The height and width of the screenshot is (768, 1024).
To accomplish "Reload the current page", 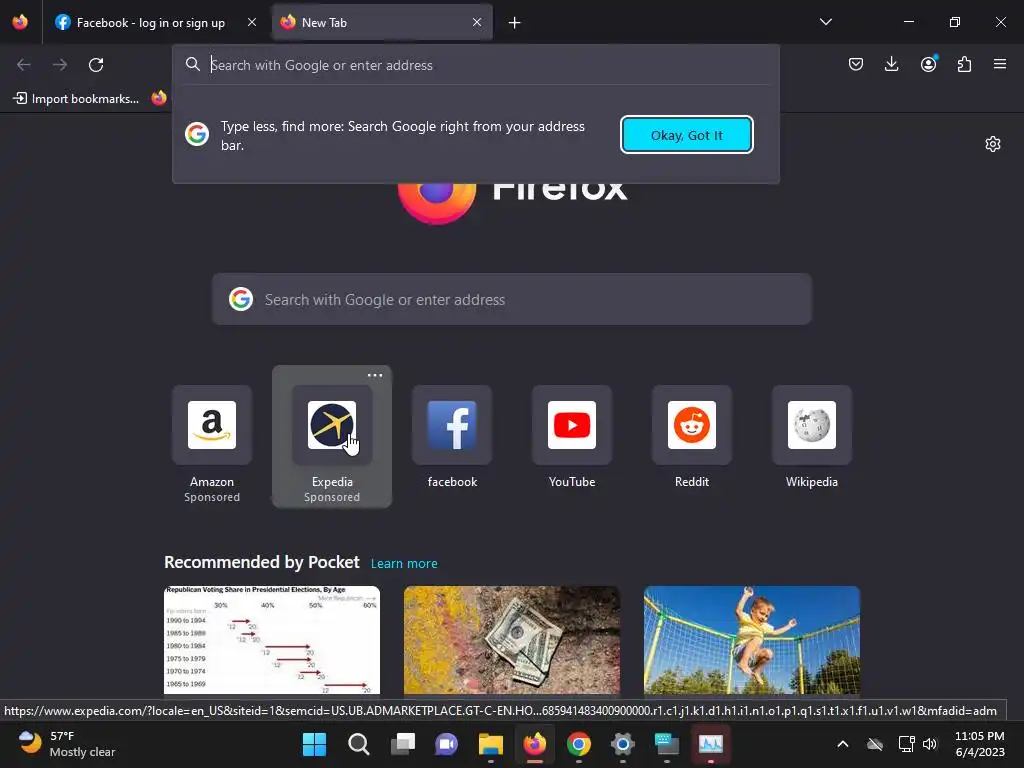I will click(x=96, y=65).
